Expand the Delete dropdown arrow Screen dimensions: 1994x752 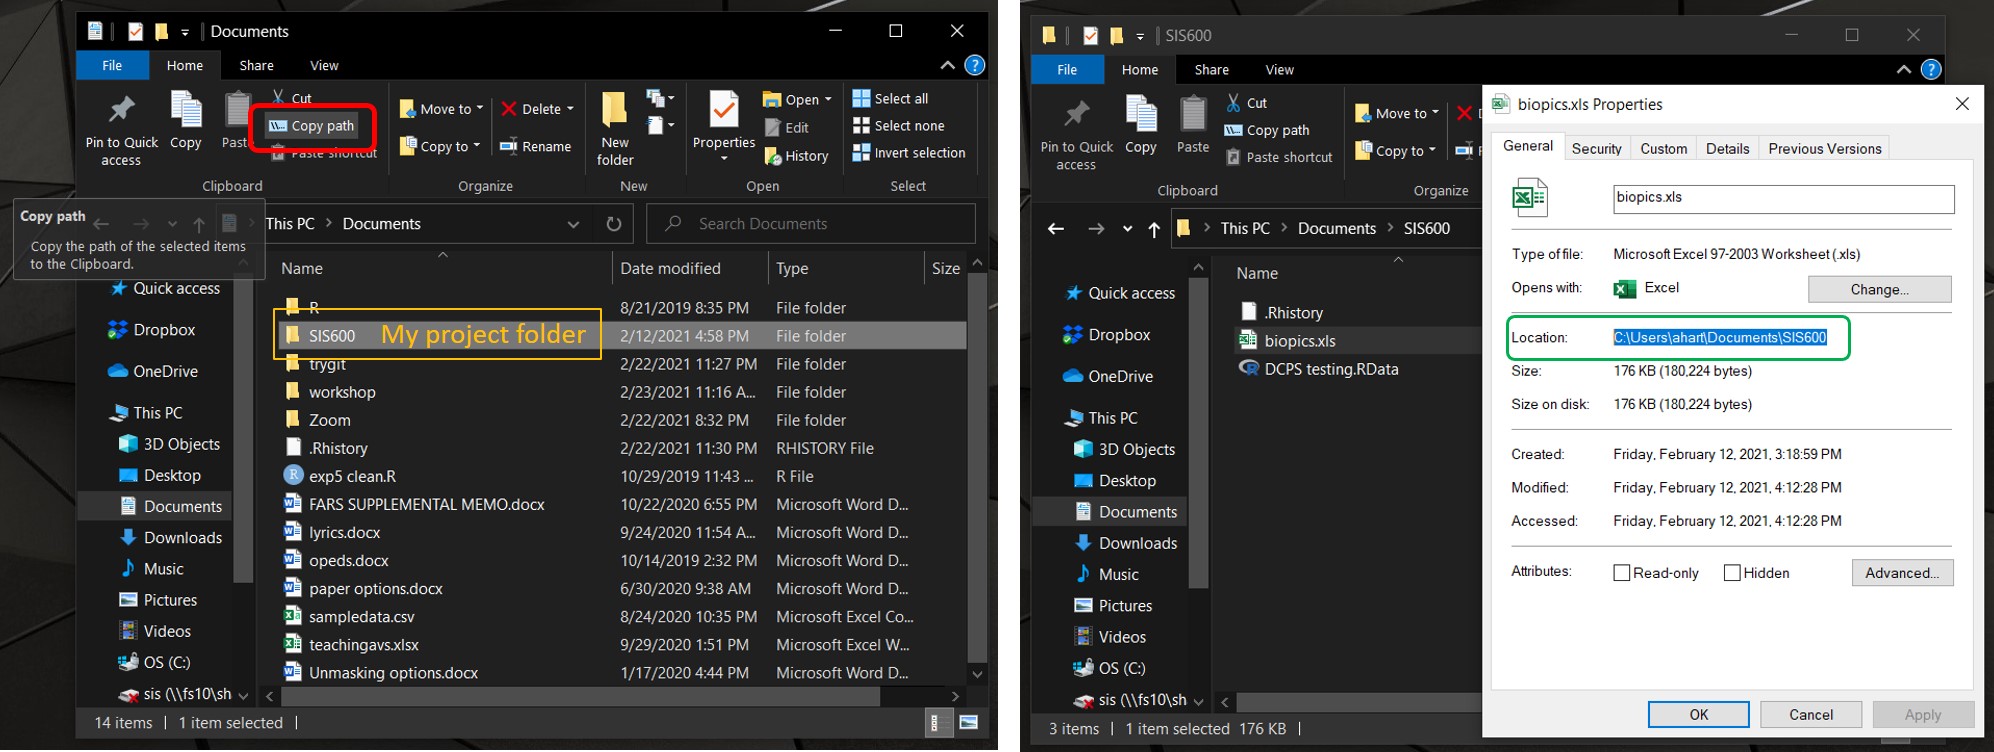click(570, 109)
